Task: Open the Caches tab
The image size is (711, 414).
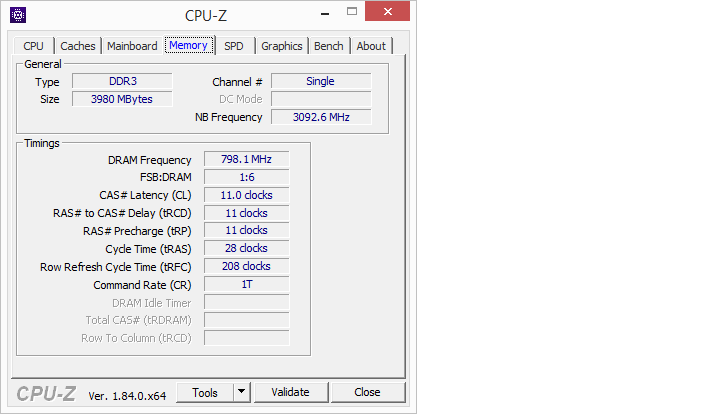Action: tap(78, 46)
